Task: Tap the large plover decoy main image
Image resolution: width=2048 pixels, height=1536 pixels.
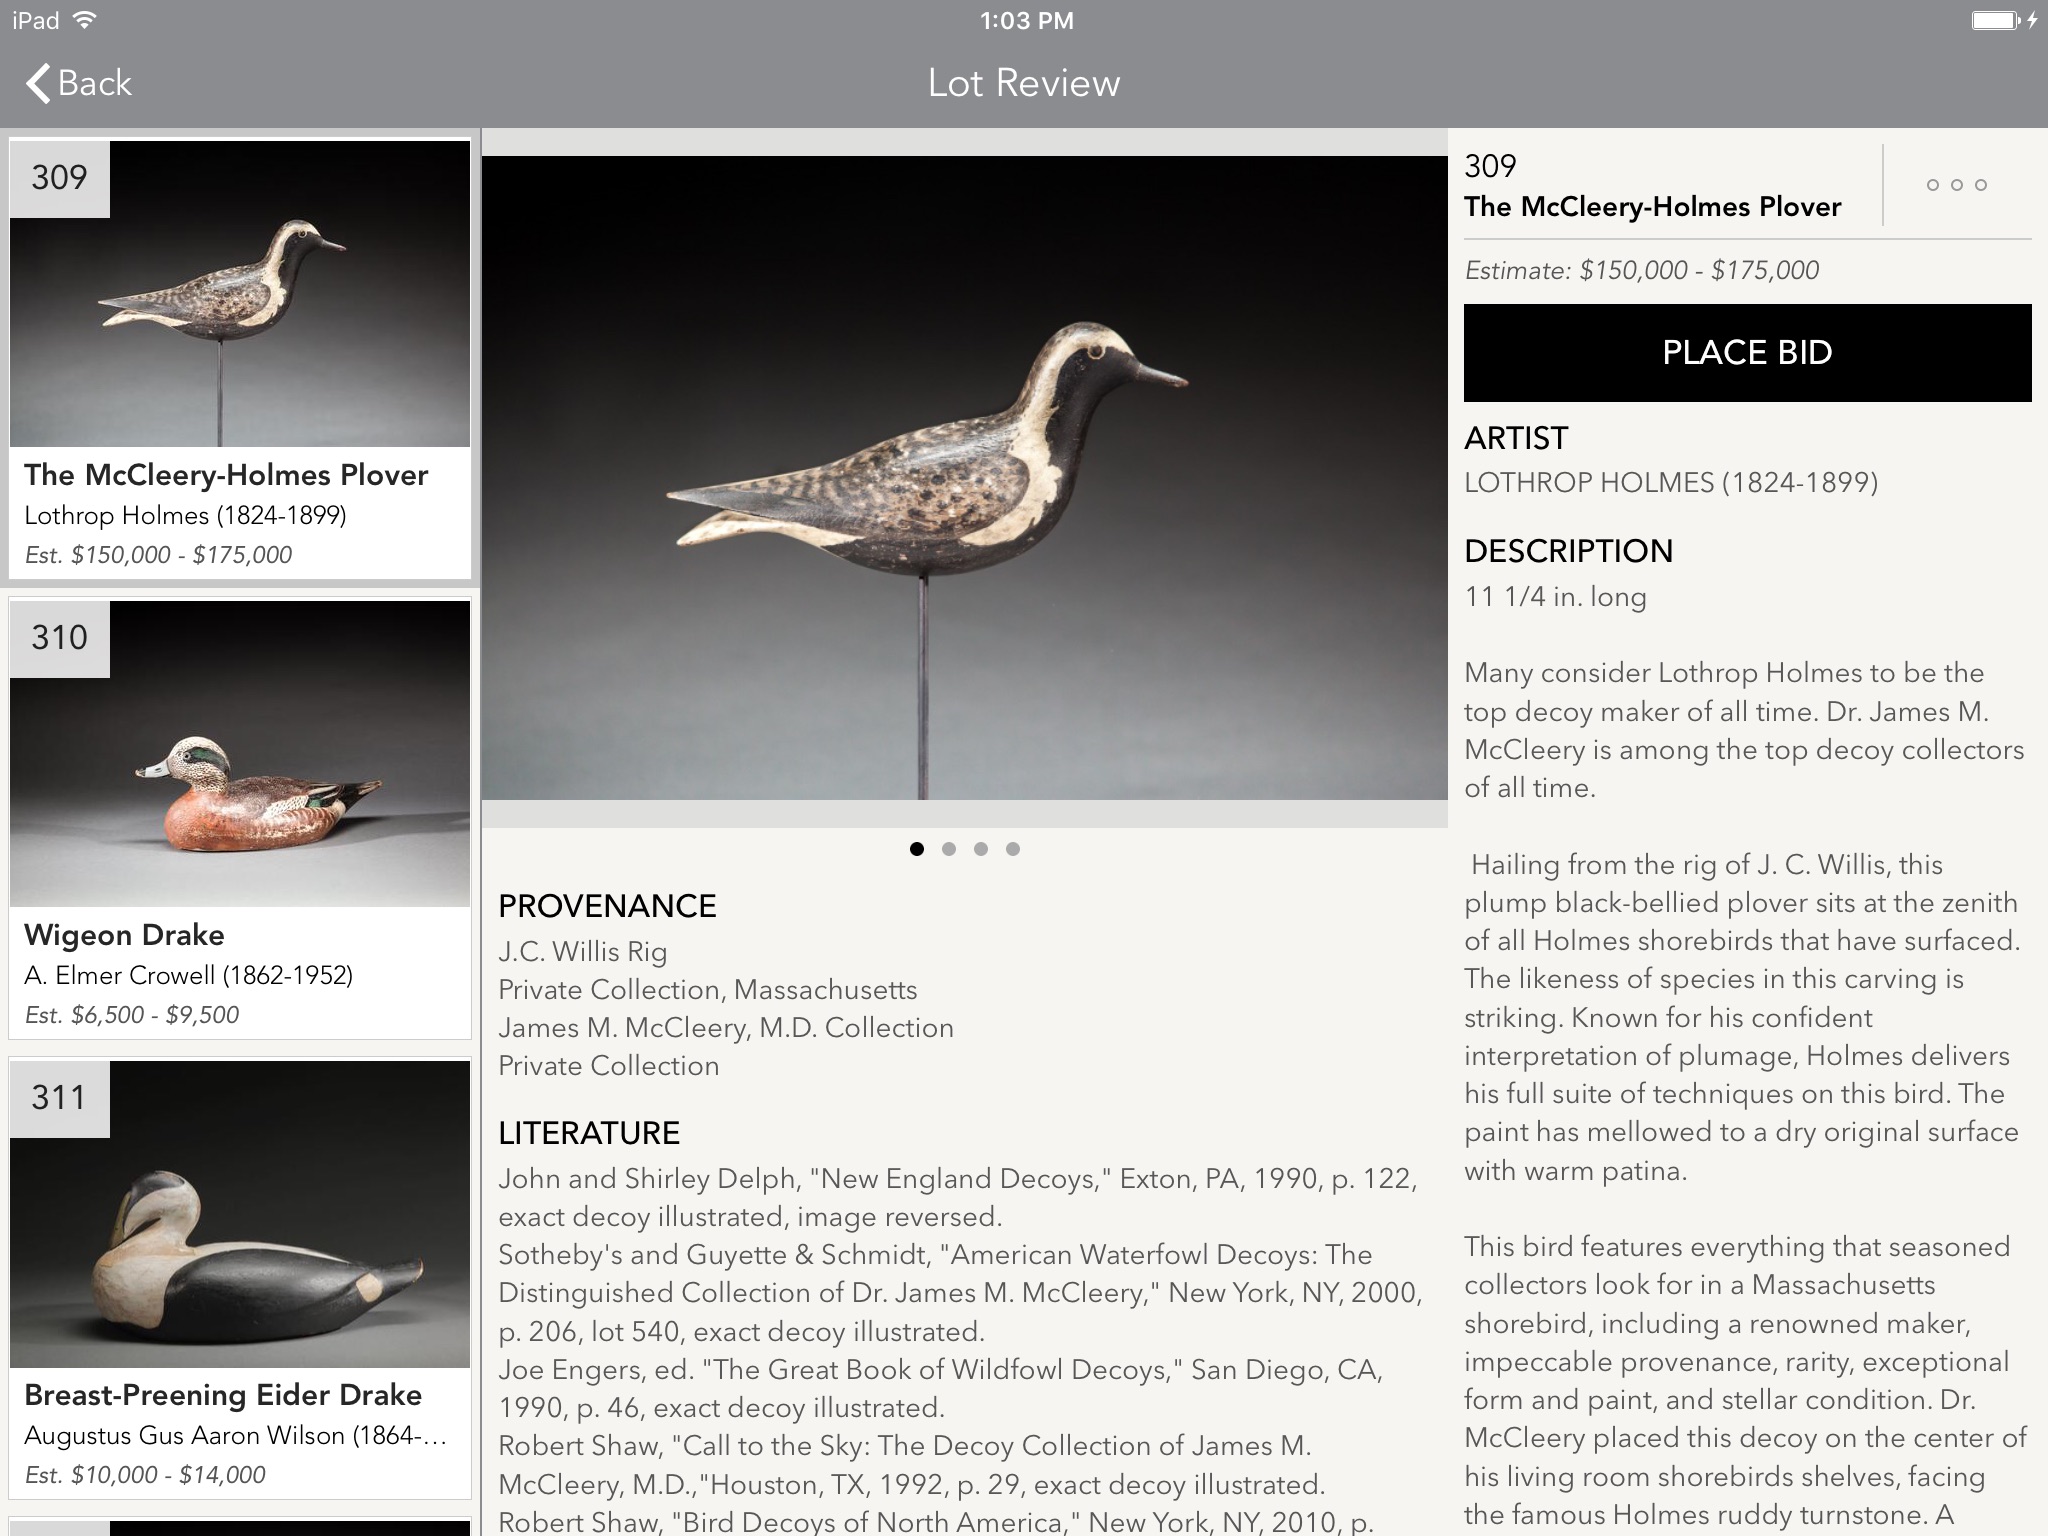Action: click(x=964, y=478)
